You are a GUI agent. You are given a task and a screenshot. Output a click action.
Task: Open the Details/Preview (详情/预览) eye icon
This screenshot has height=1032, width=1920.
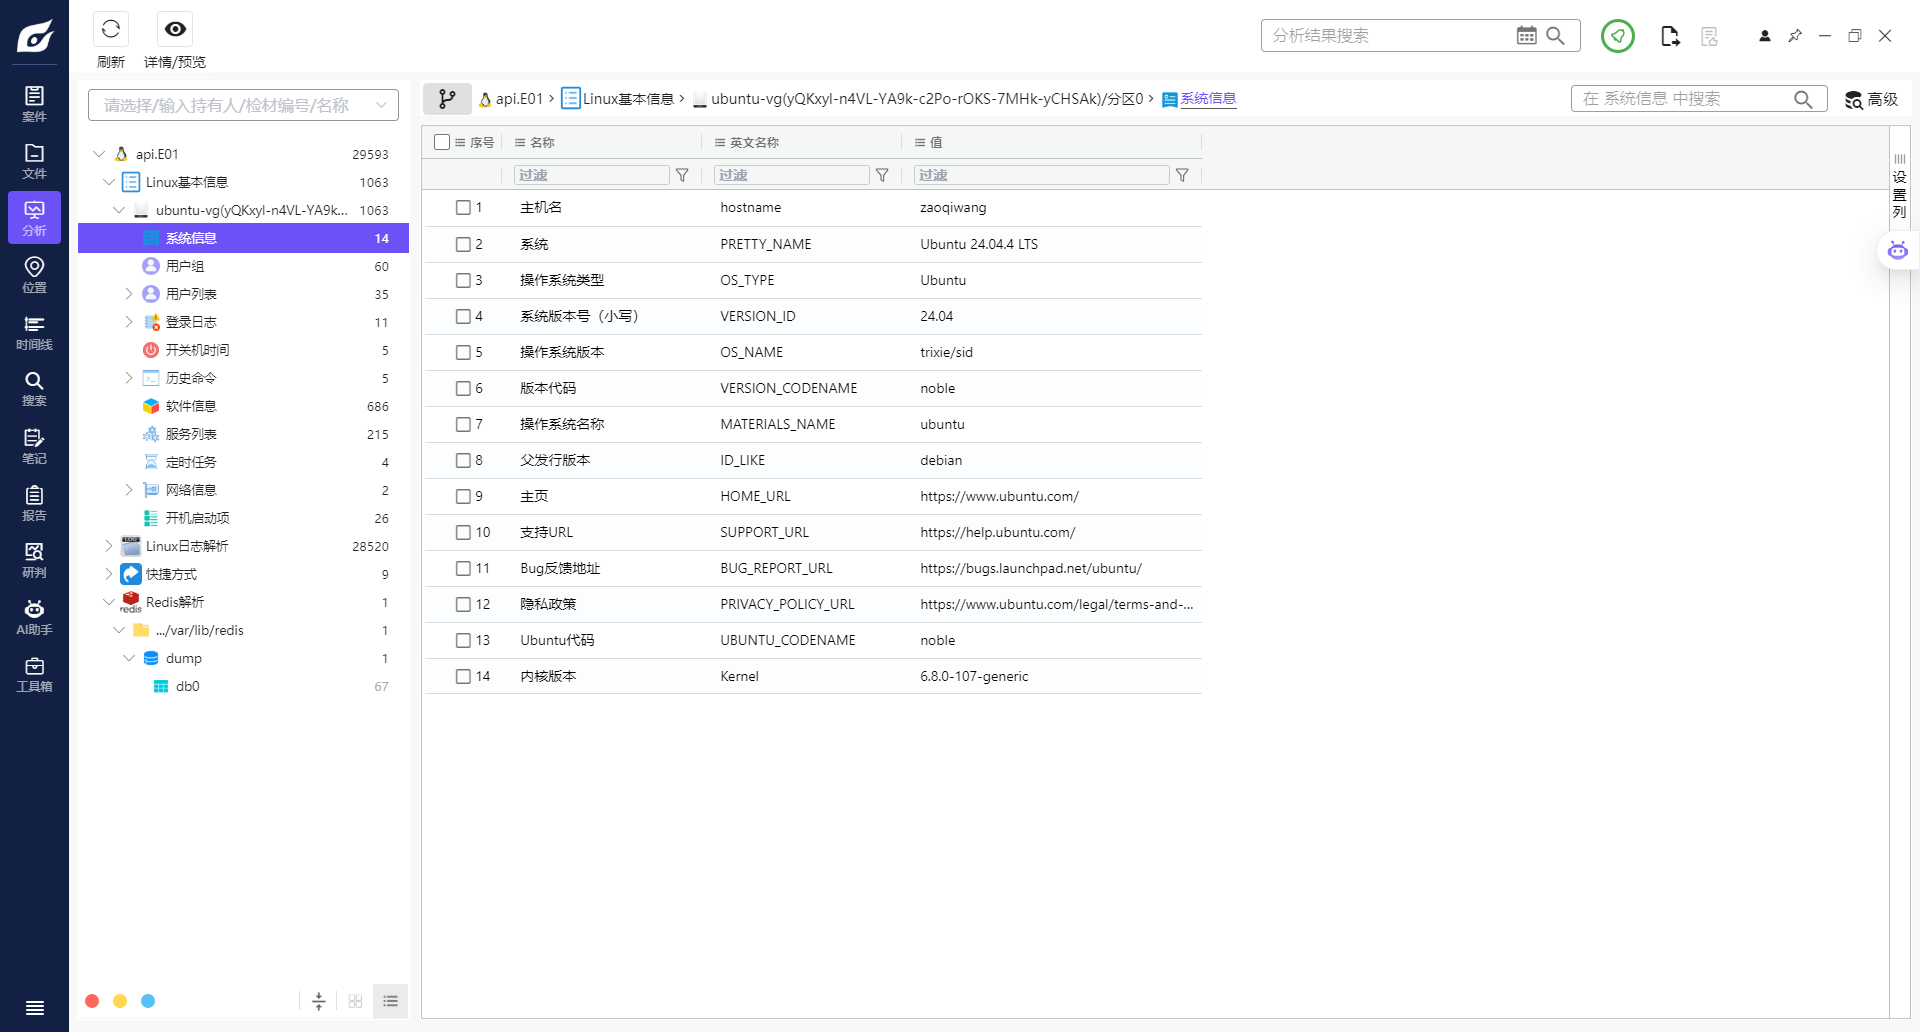175,29
